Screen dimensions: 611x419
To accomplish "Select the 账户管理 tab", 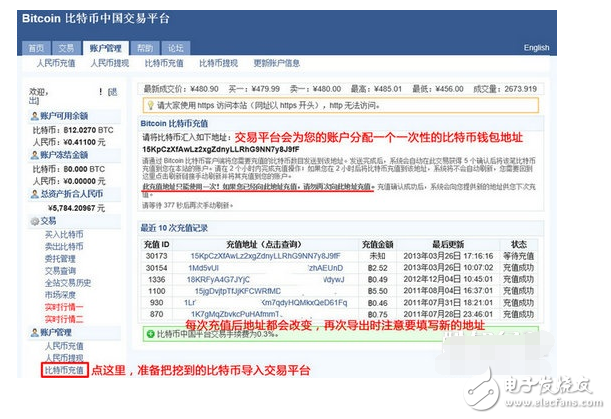I will [x=106, y=48].
